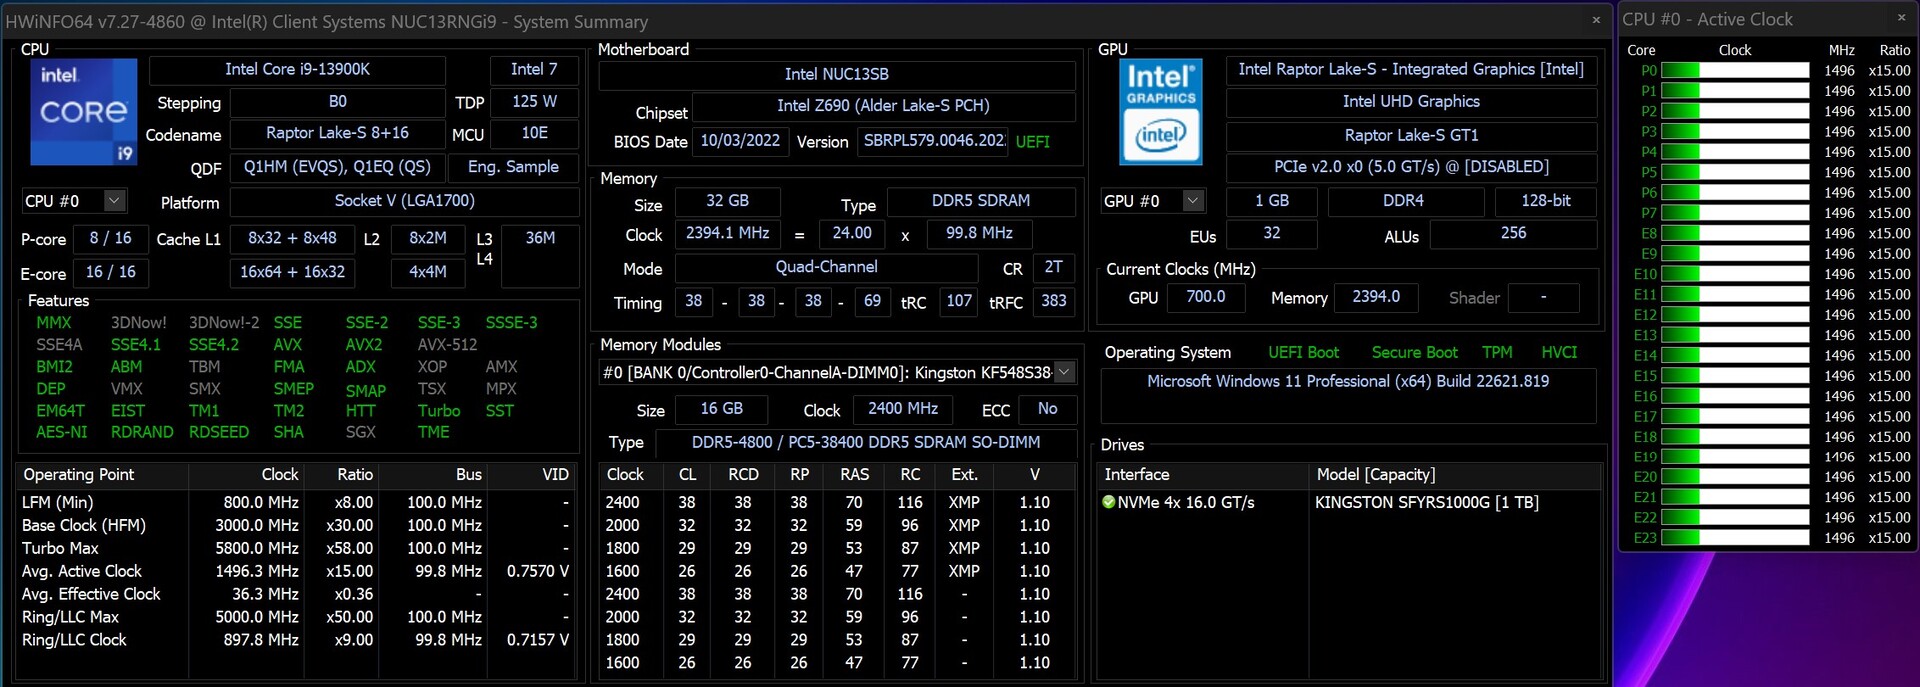The width and height of the screenshot is (1920, 687).
Task: Click the TPM status label
Action: click(1497, 352)
